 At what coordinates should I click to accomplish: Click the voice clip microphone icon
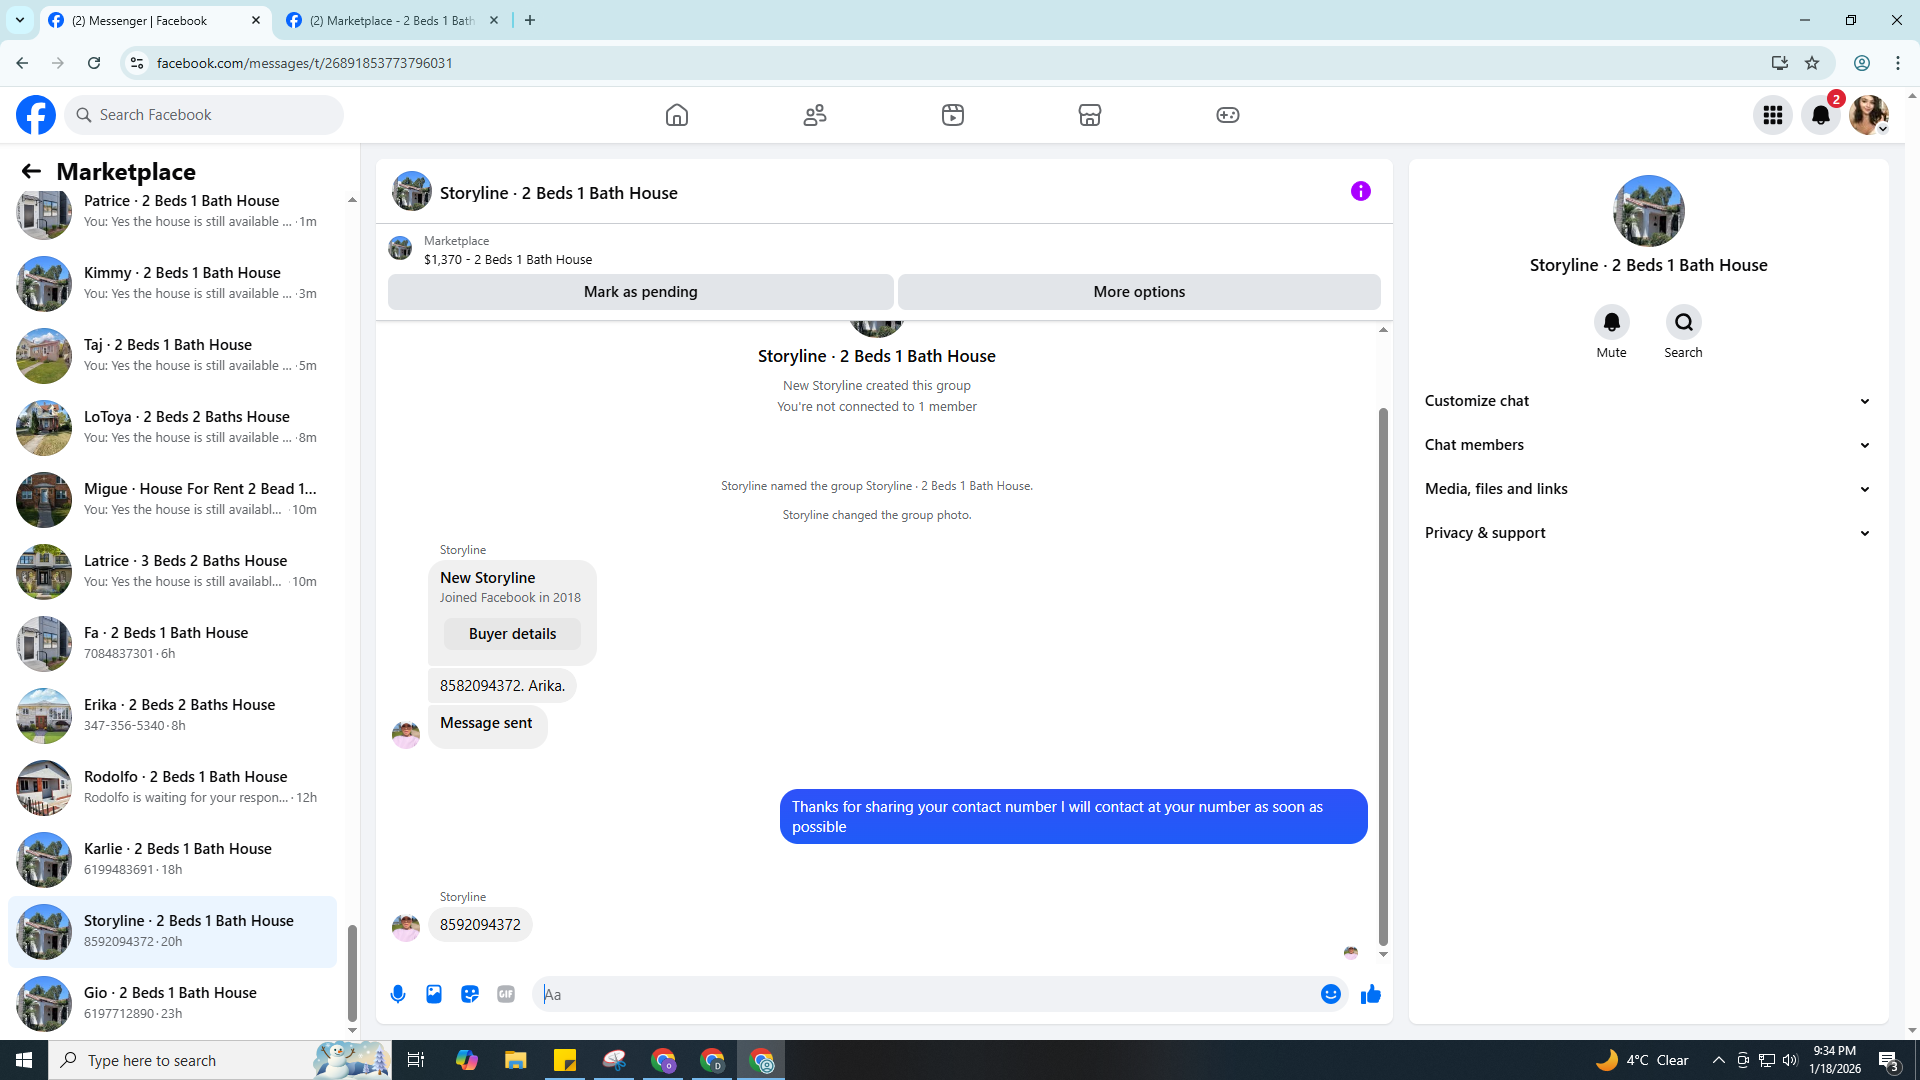(398, 994)
